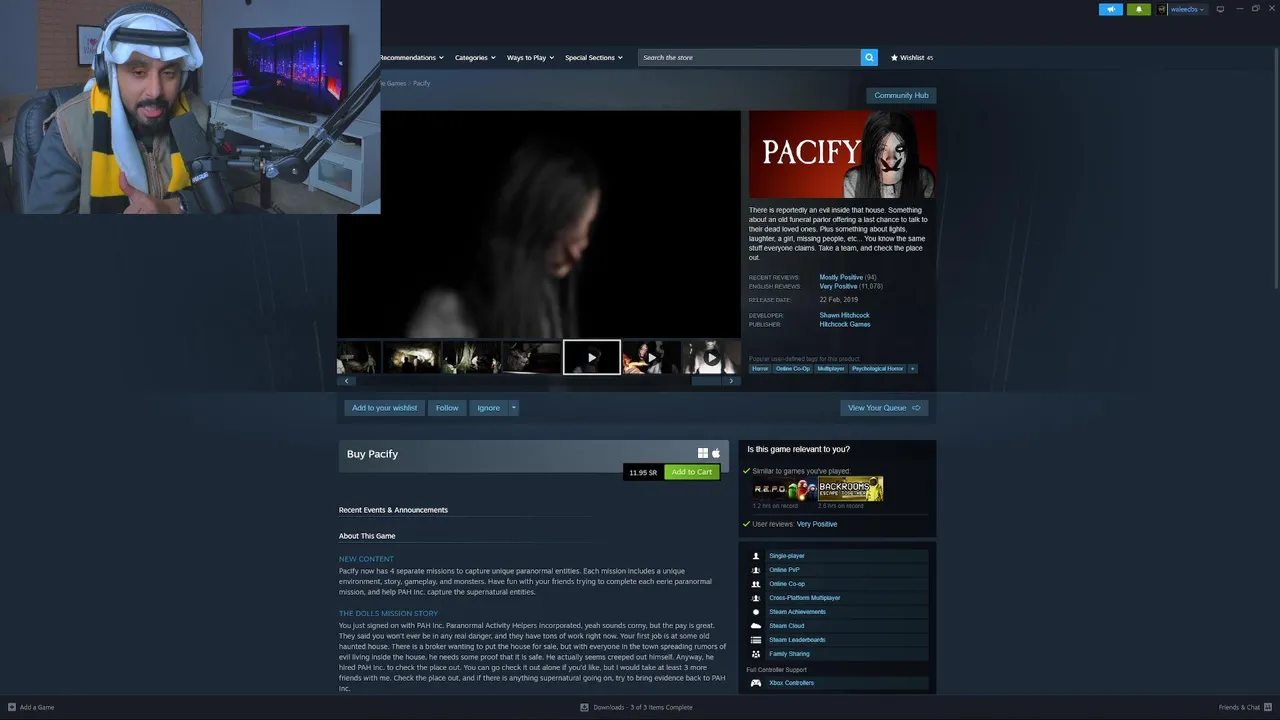Select the highlighted video thumbnail

click(591, 357)
